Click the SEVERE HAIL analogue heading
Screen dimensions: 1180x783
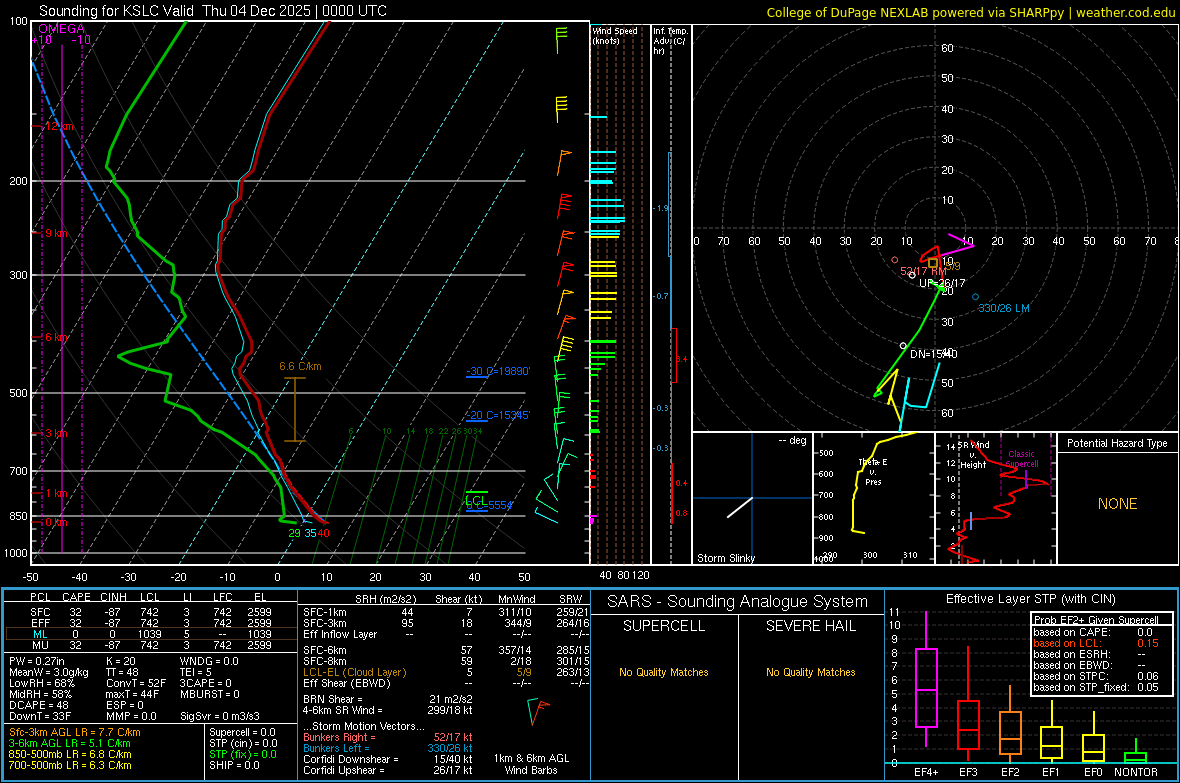pos(810,626)
